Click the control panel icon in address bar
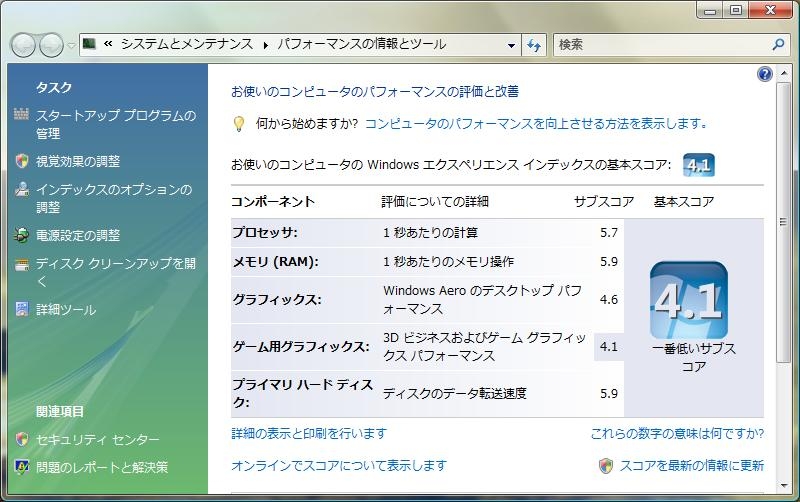 point(89,44)
